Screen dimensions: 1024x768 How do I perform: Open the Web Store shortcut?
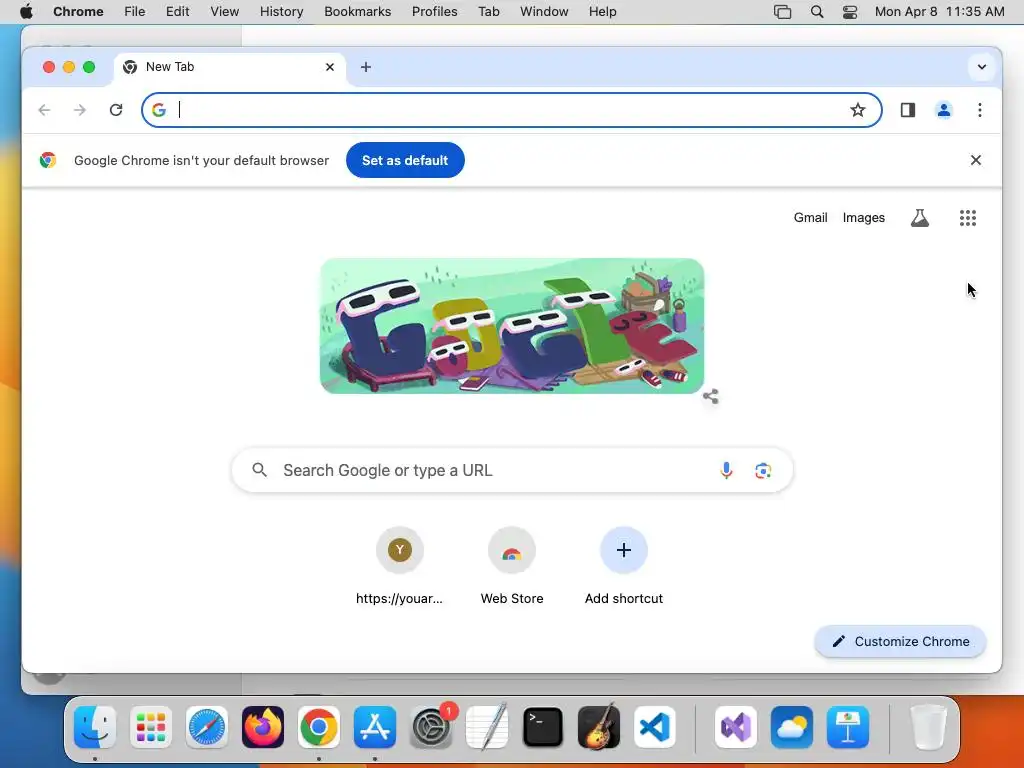coord(512,567)
